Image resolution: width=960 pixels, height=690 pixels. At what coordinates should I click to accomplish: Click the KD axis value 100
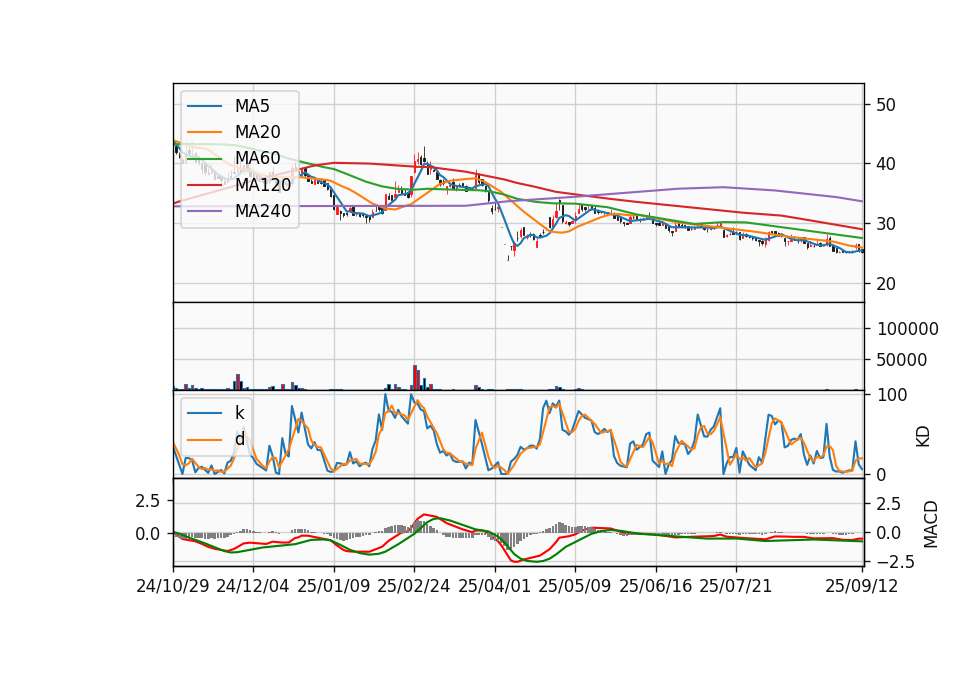point(892,395)
